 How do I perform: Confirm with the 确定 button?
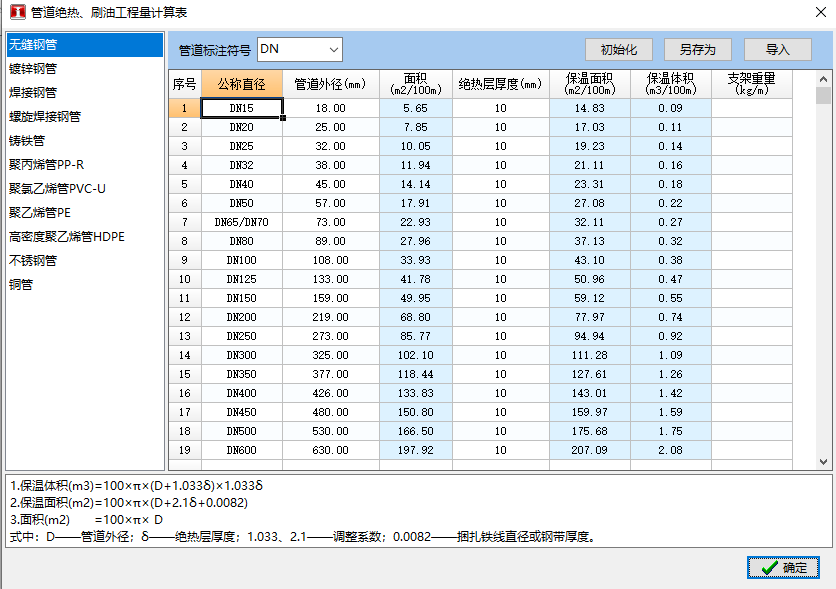tap(783, 567)
